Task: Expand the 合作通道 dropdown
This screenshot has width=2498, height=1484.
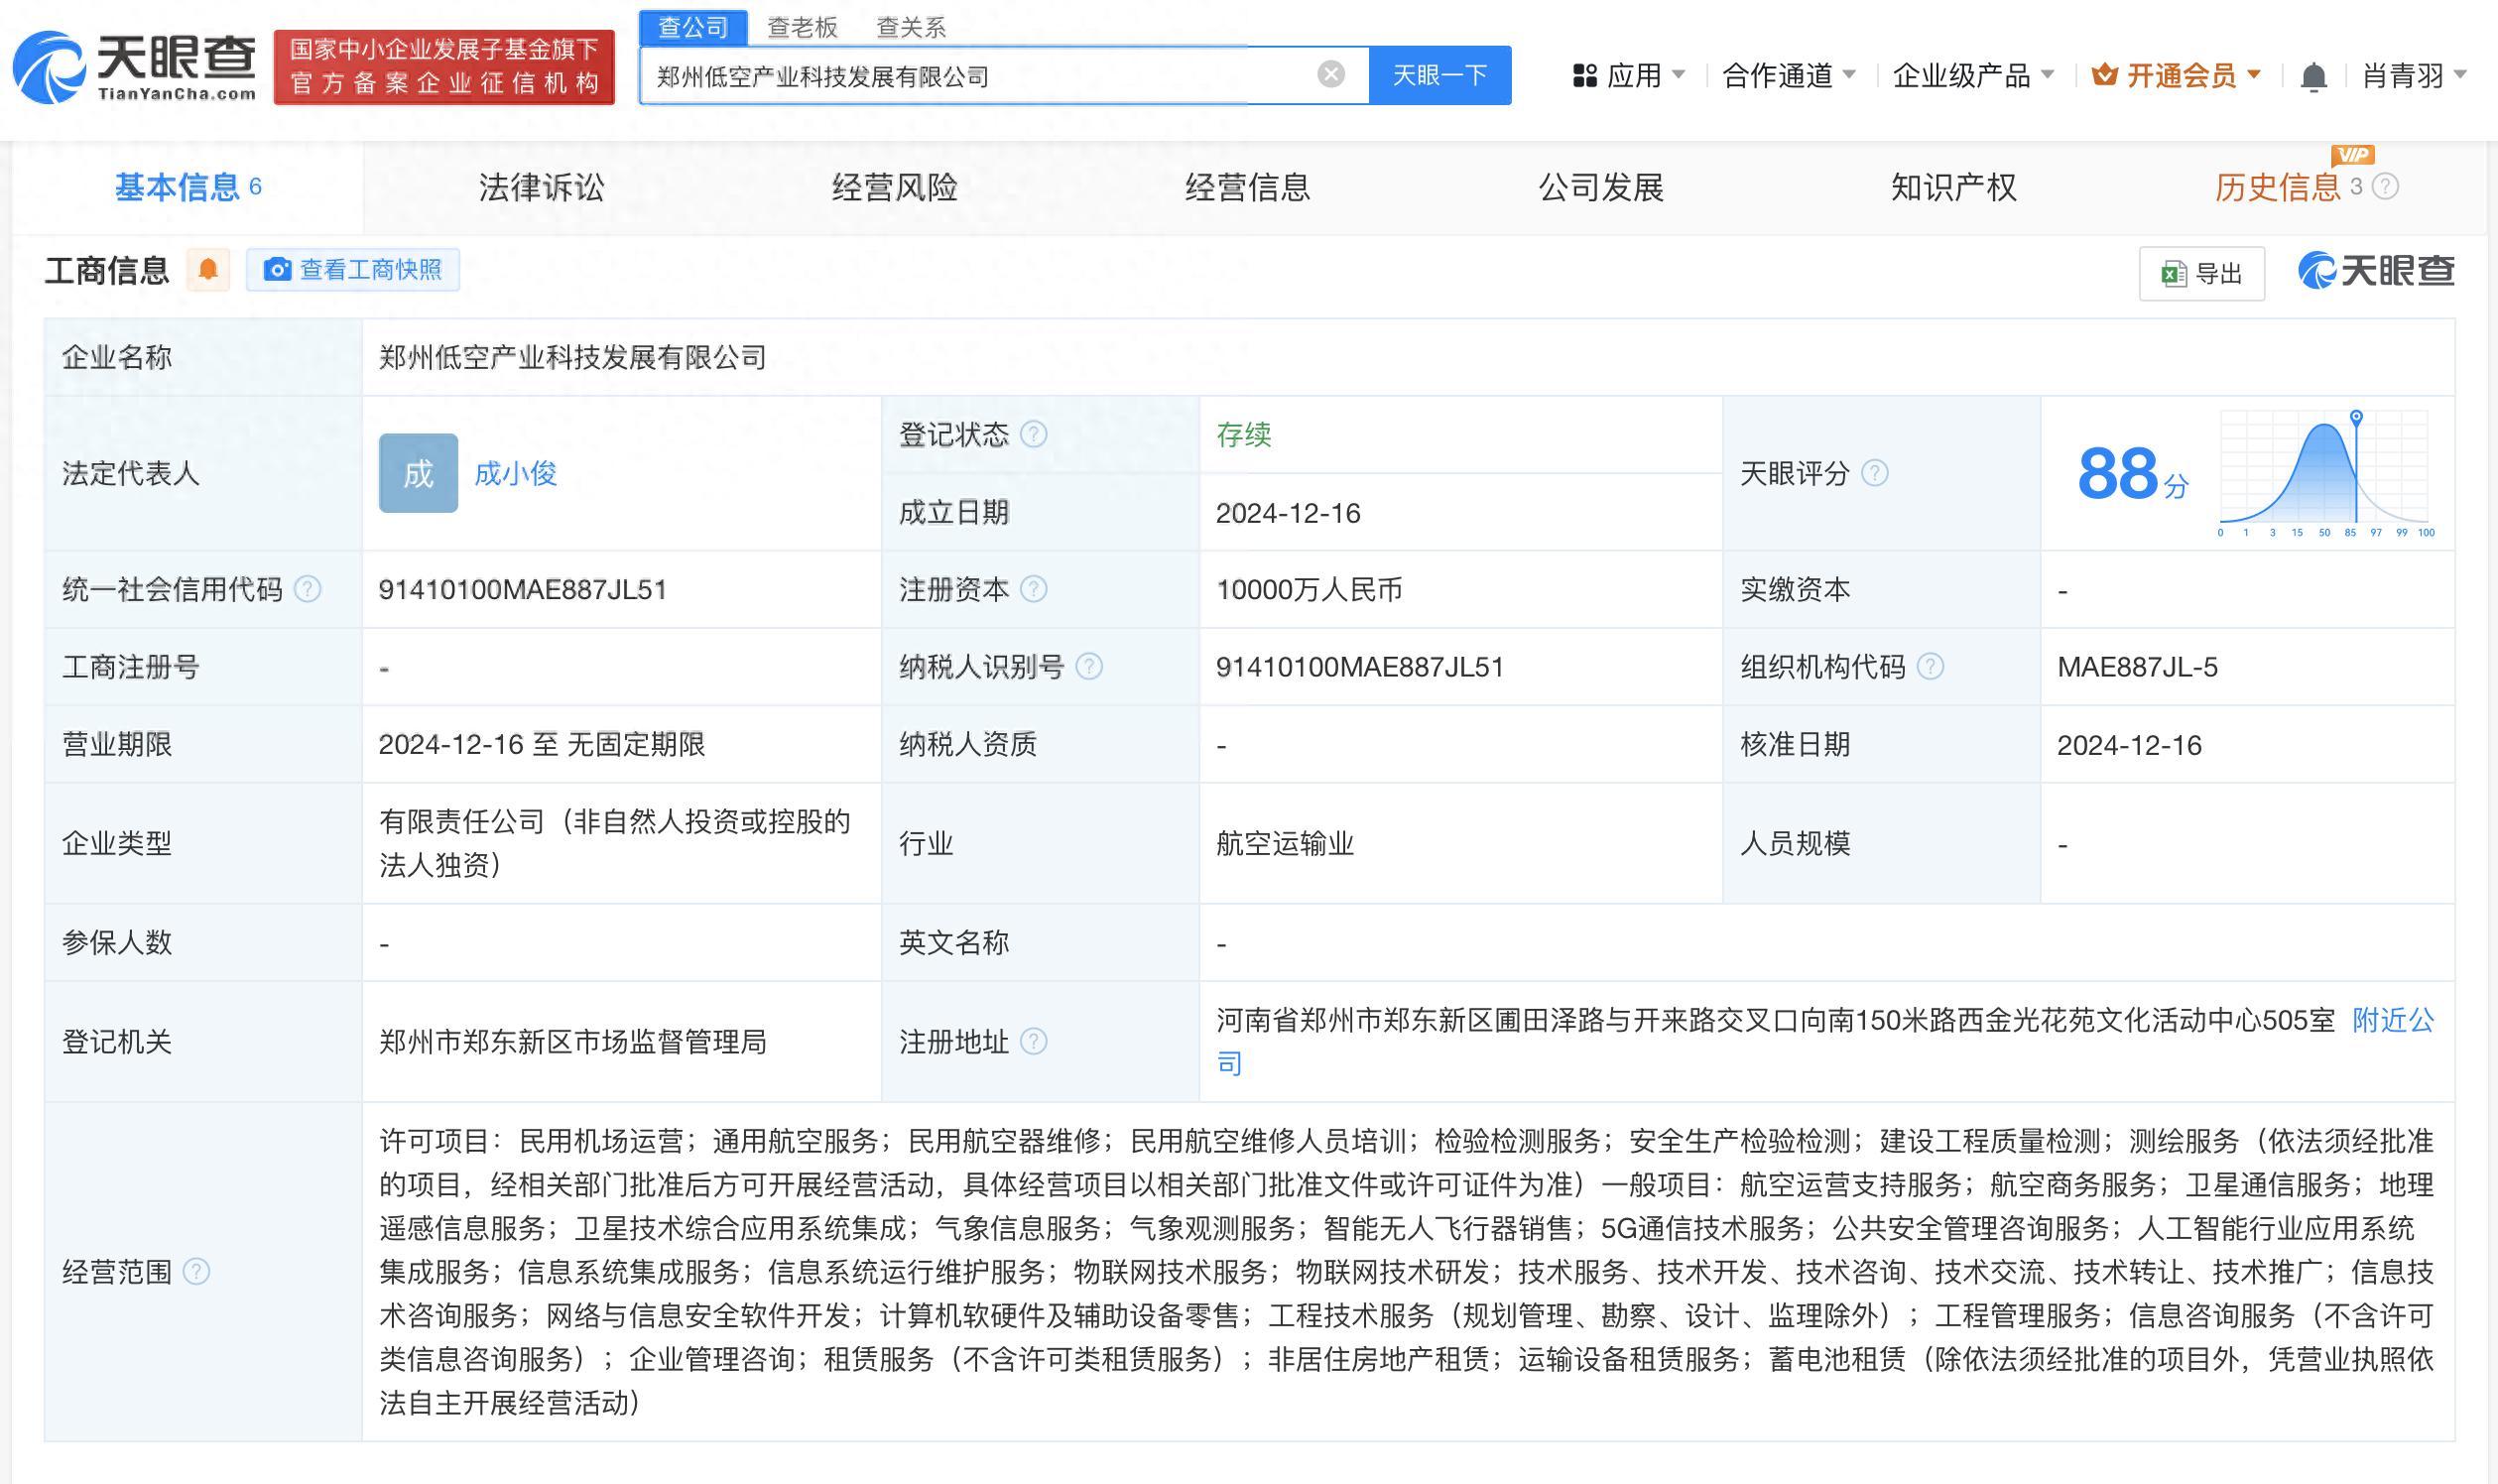Action: (x=1789, y=74)
